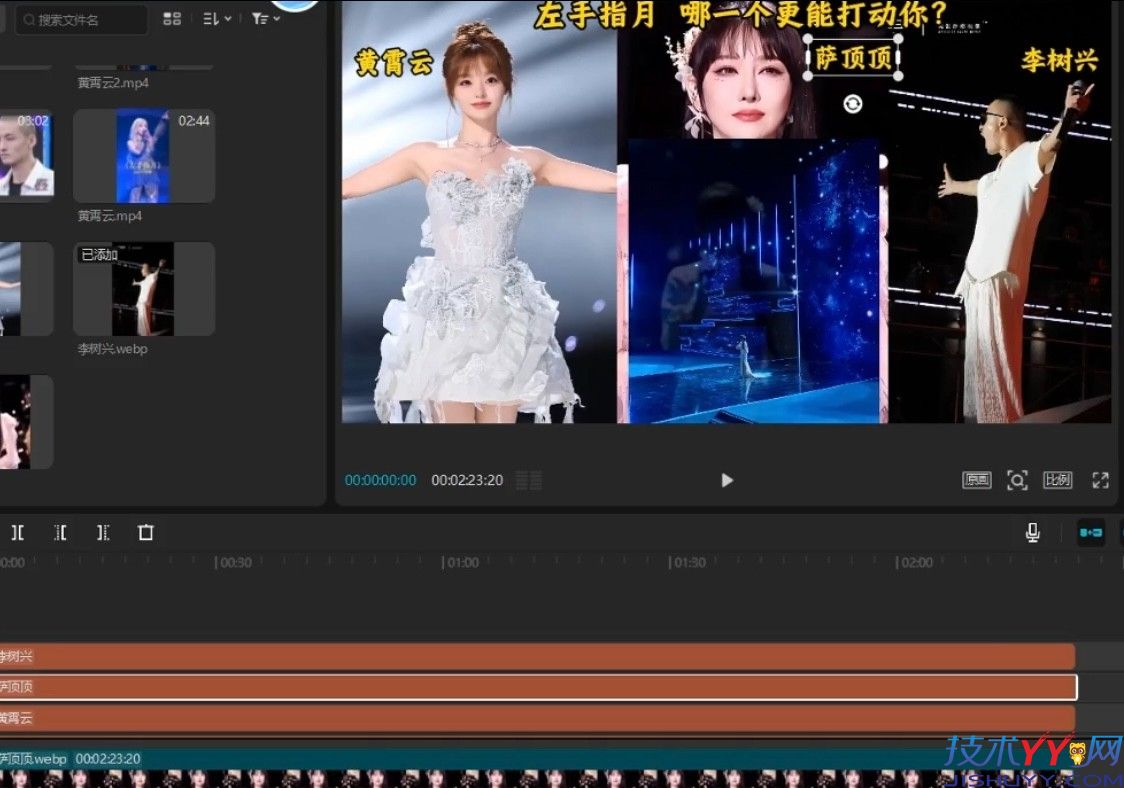Expand the filter dropdown next to sort options
The width and height of the screenshot is (1124, 788).
coord(262,18)
